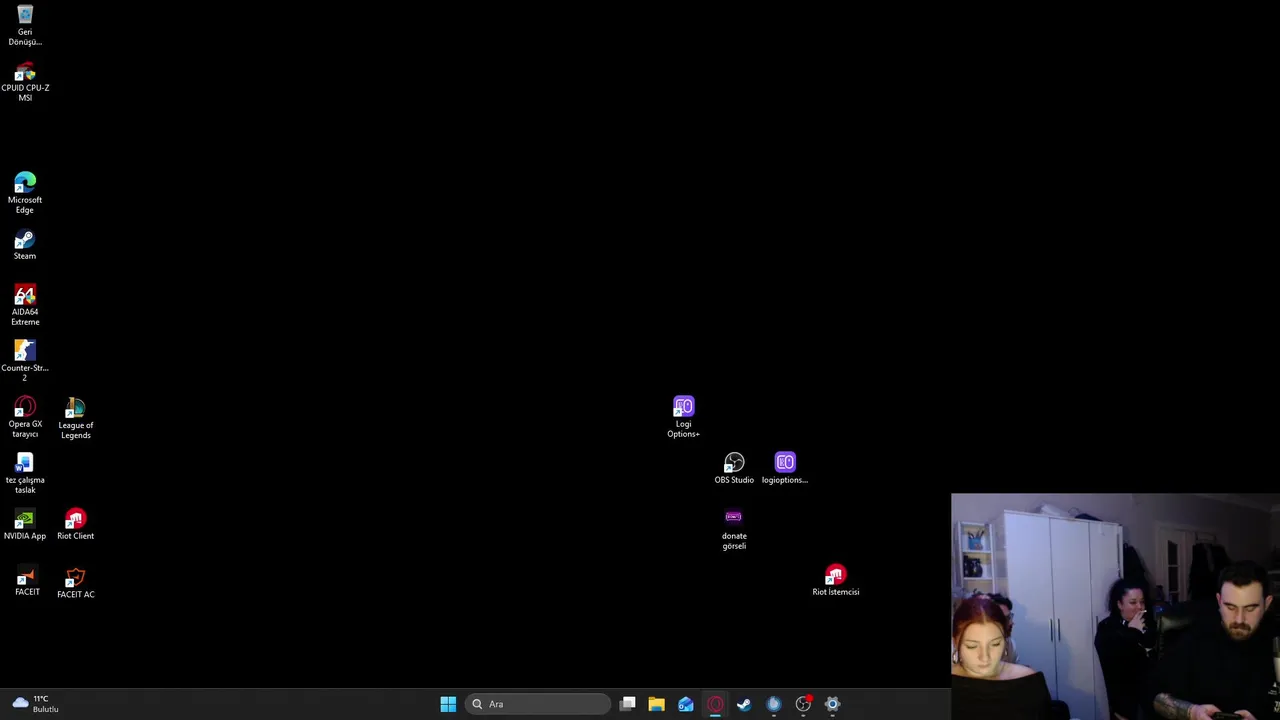Select the Logi Options+ desktop icon
The width and height of the screenshot is (1280, 720).
(684, 417)
